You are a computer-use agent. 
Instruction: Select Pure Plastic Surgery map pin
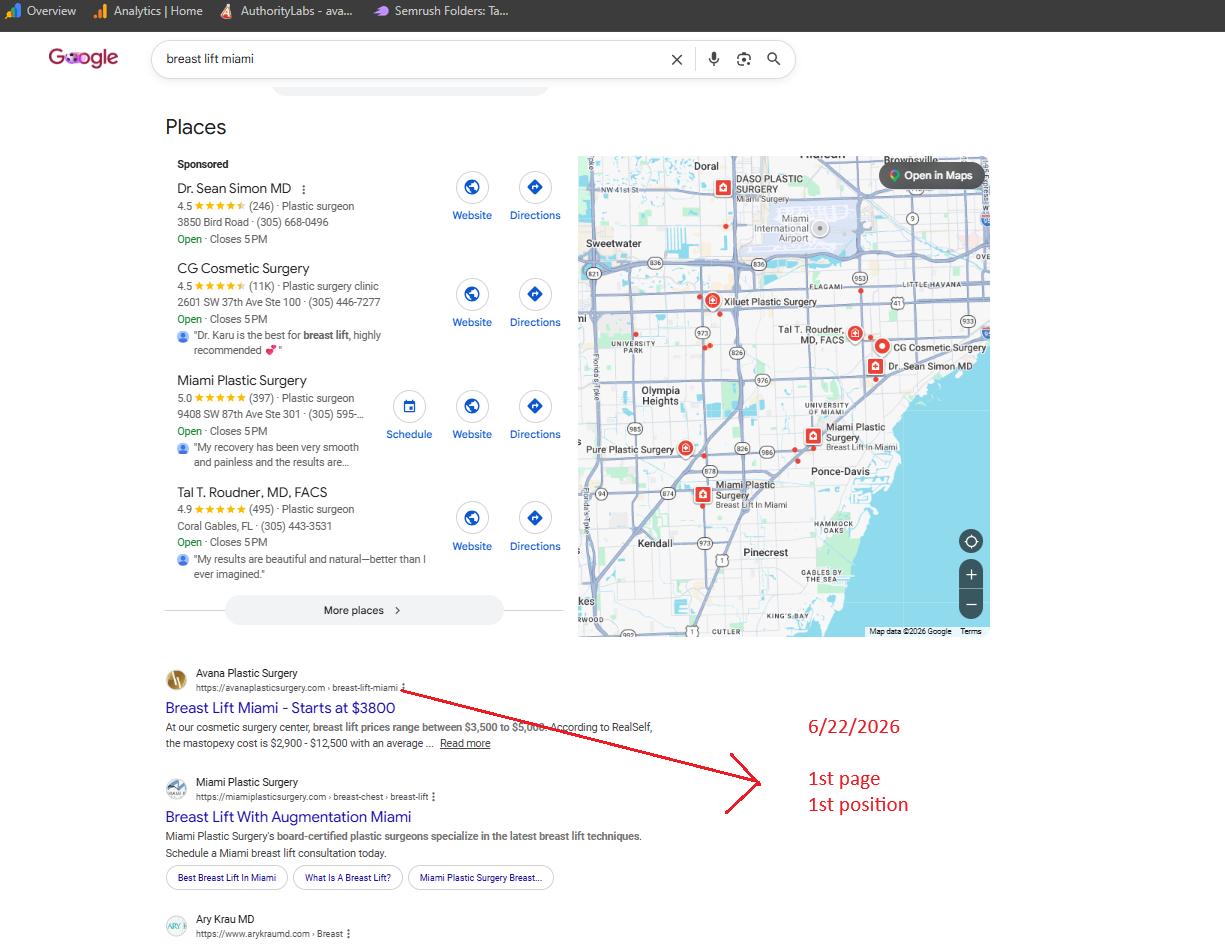(685, 448)
